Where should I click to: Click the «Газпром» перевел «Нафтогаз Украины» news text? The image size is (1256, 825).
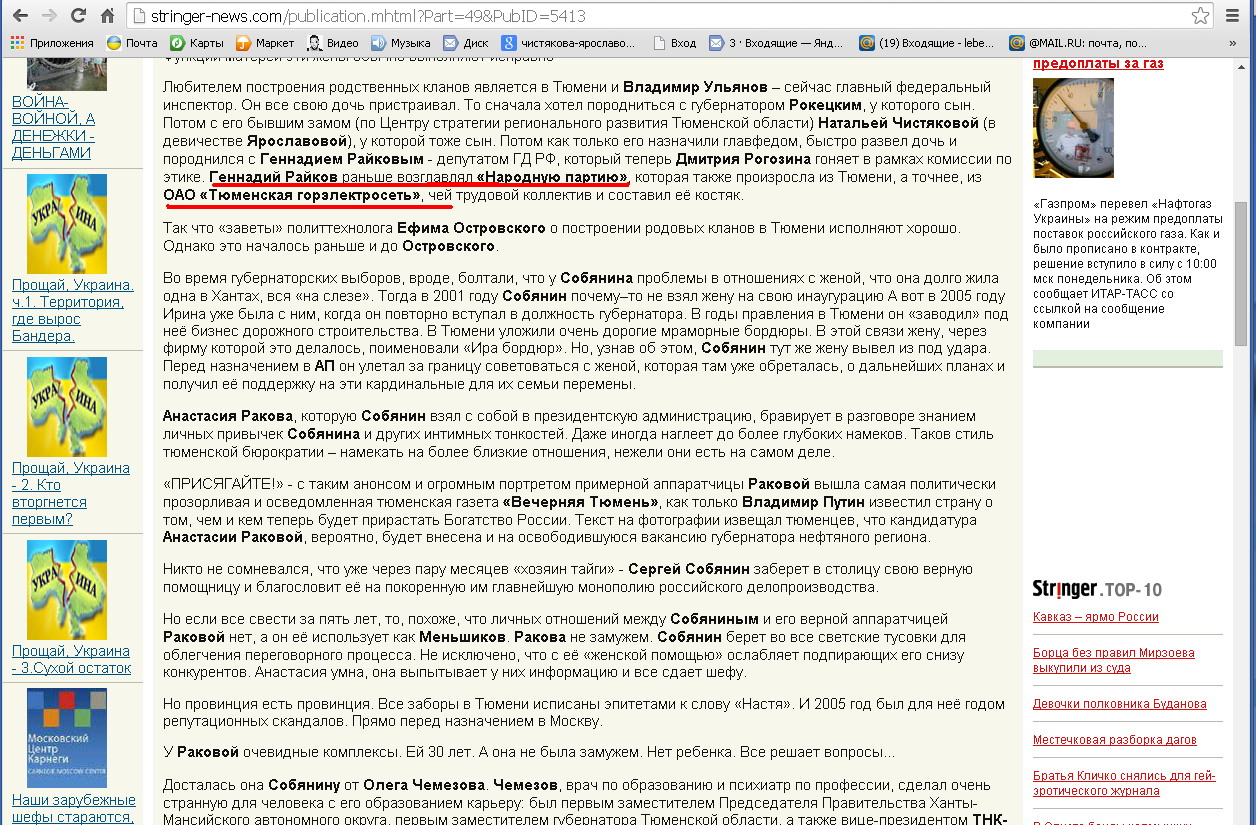click(x=1127, y=264)
